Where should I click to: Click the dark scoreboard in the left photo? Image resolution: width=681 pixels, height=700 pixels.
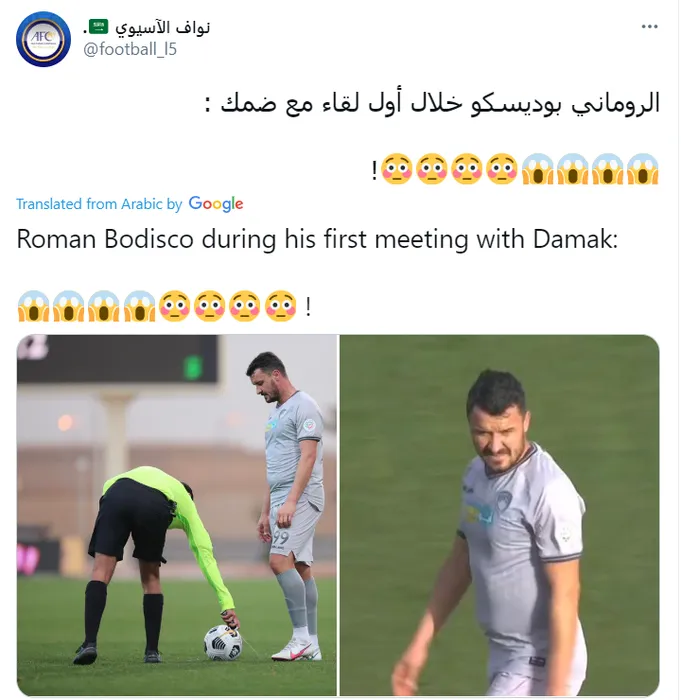(117, 359)
